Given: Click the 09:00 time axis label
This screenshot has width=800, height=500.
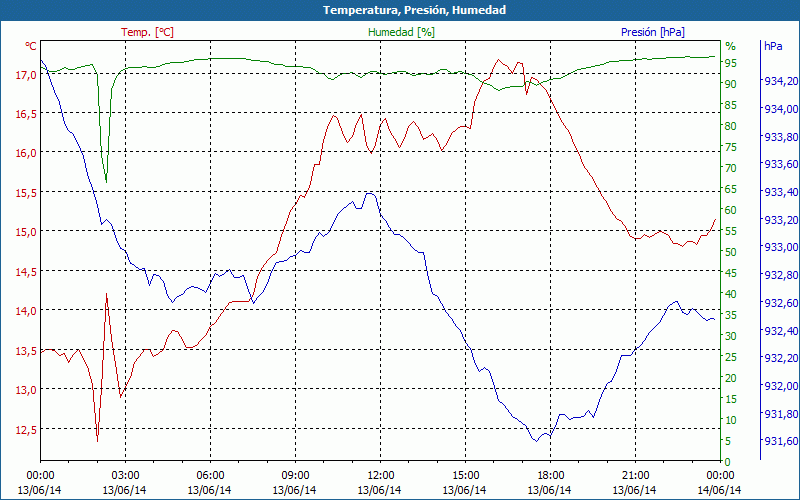Looking at the screenshot, I should [295, 476].
